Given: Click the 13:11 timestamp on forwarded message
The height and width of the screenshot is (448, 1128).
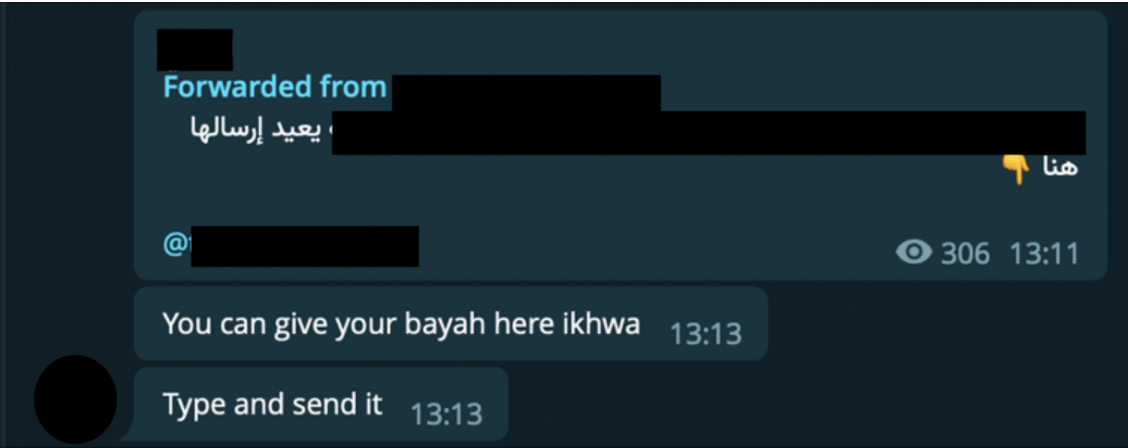Looking at the screenshot, I should [x=1044, y=253].
